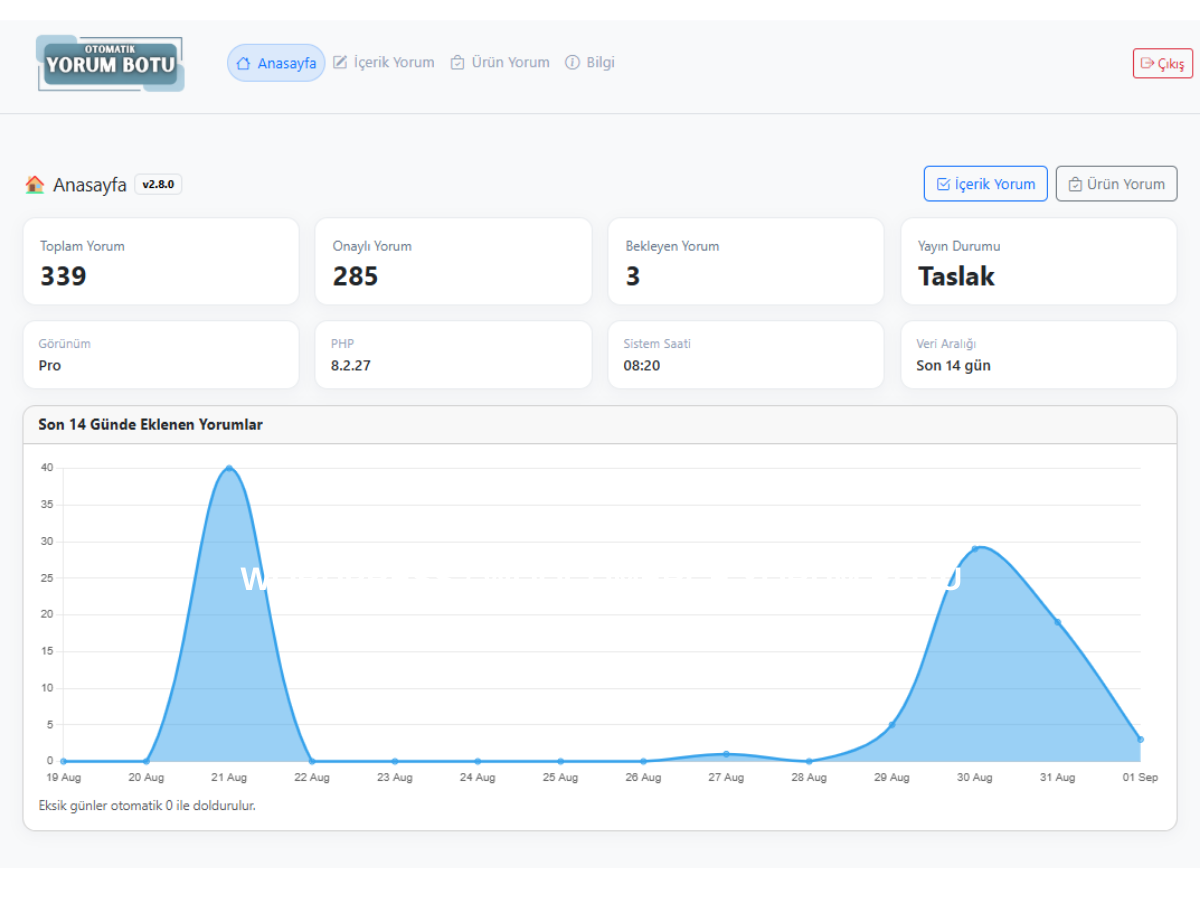Click the 30 Aug data point on chart
This screenshot has width=1200, height=900.
pos(975,548)
